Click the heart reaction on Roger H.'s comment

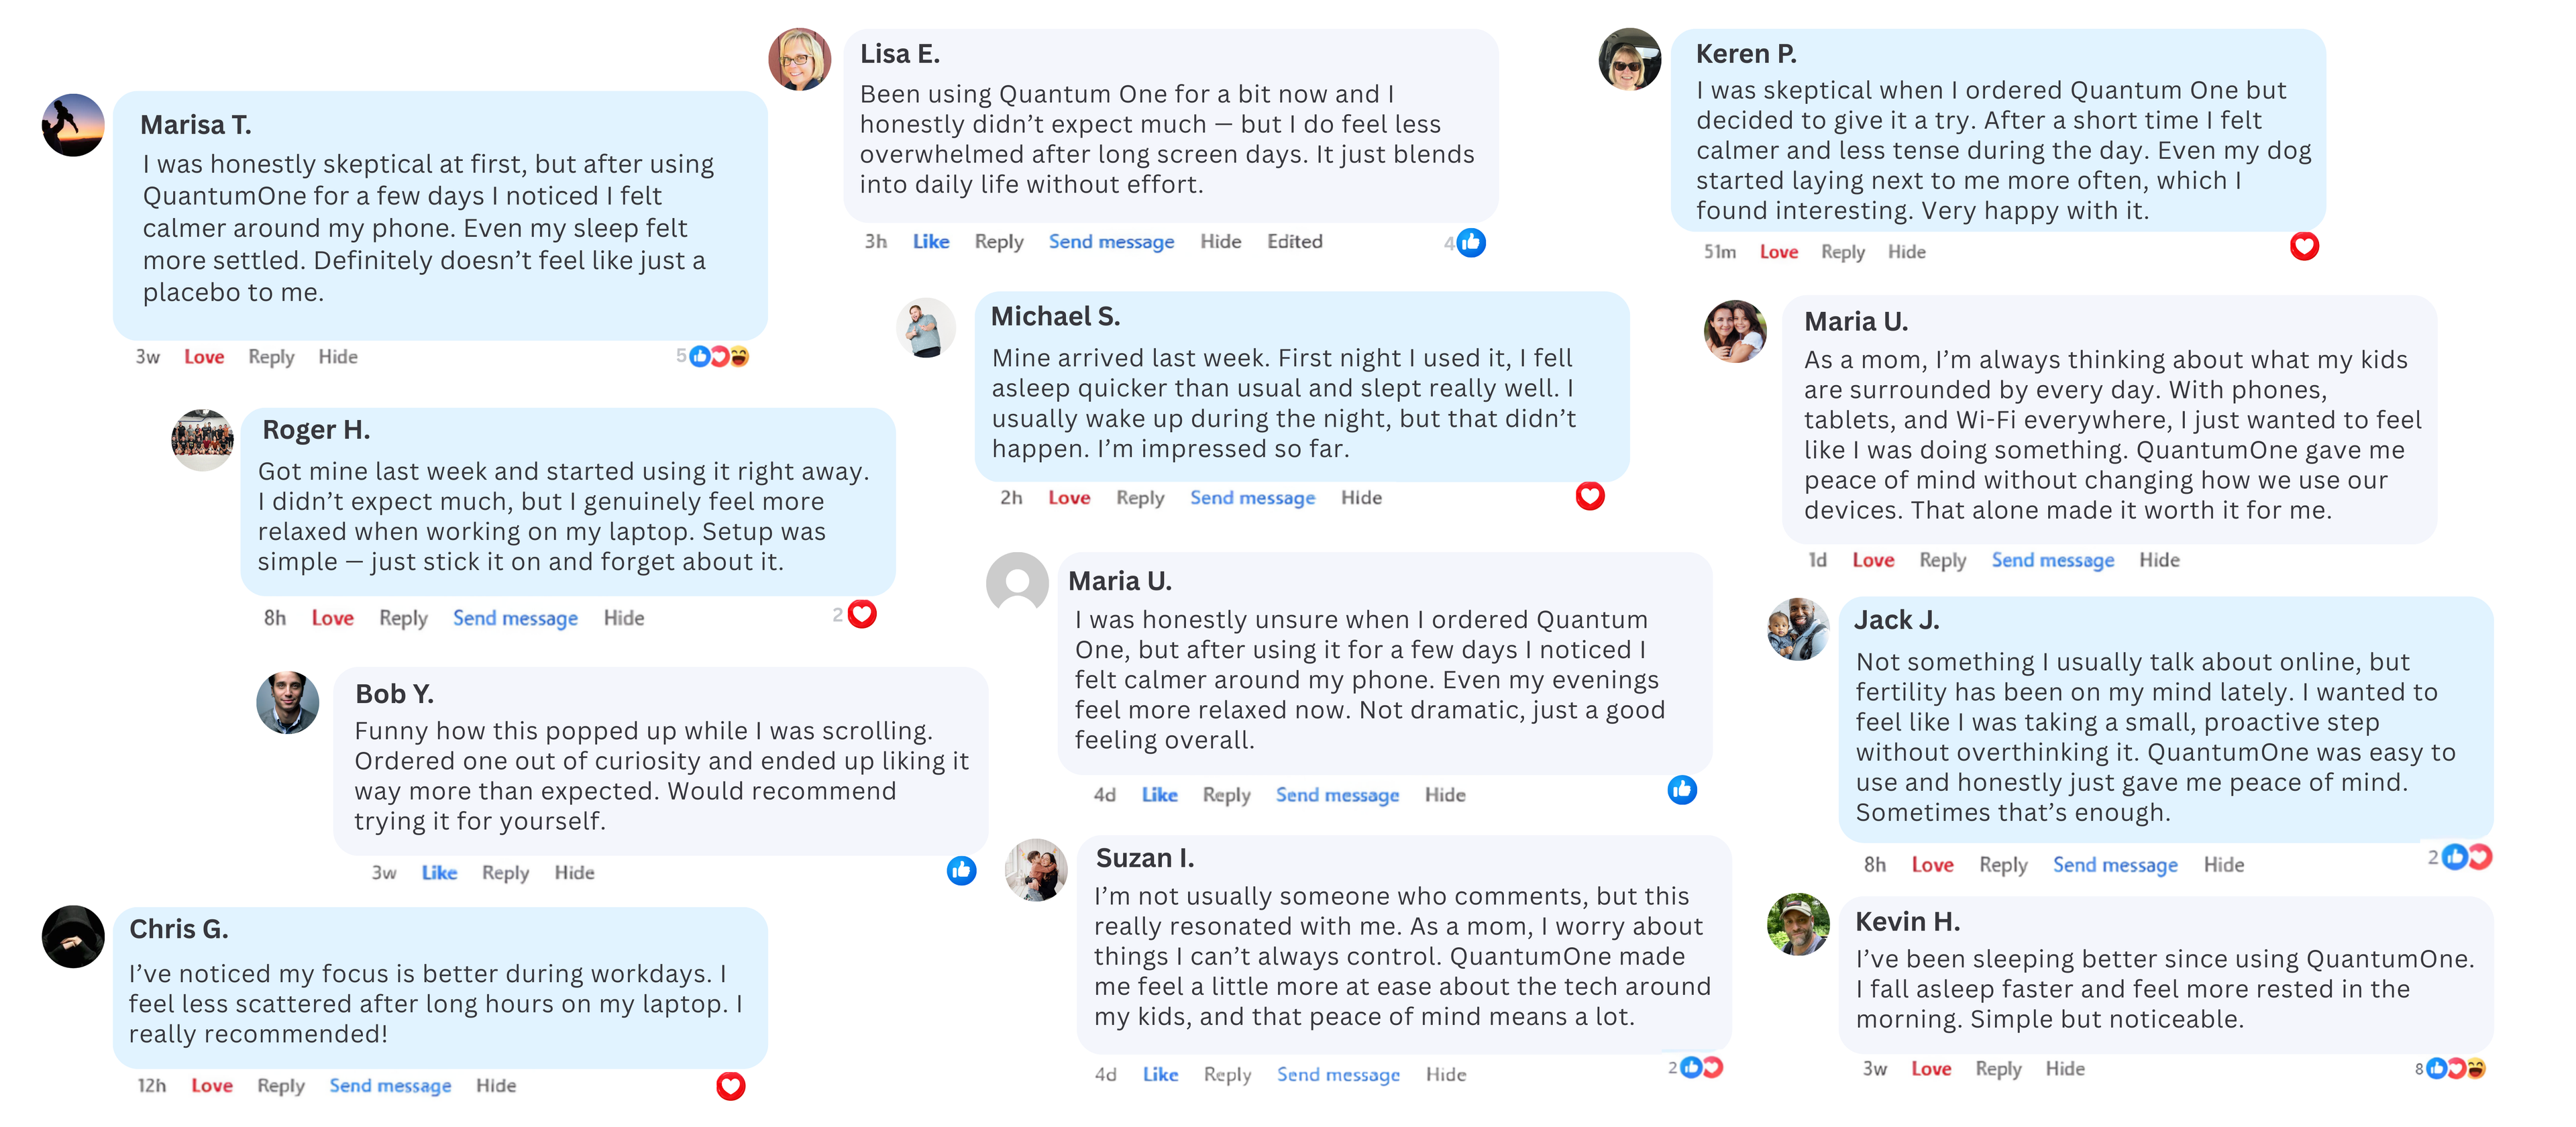click(x=861, y=614)
